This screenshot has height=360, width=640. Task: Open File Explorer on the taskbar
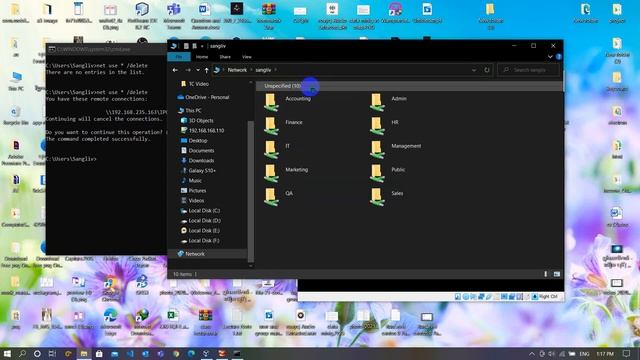(84, 353)
